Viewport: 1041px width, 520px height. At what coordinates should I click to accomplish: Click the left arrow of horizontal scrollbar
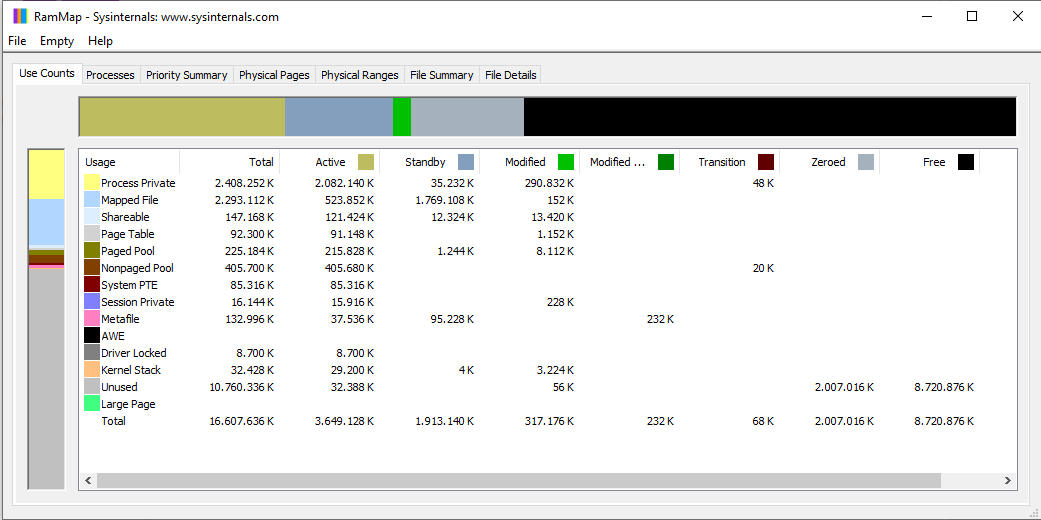pos(88,480)
